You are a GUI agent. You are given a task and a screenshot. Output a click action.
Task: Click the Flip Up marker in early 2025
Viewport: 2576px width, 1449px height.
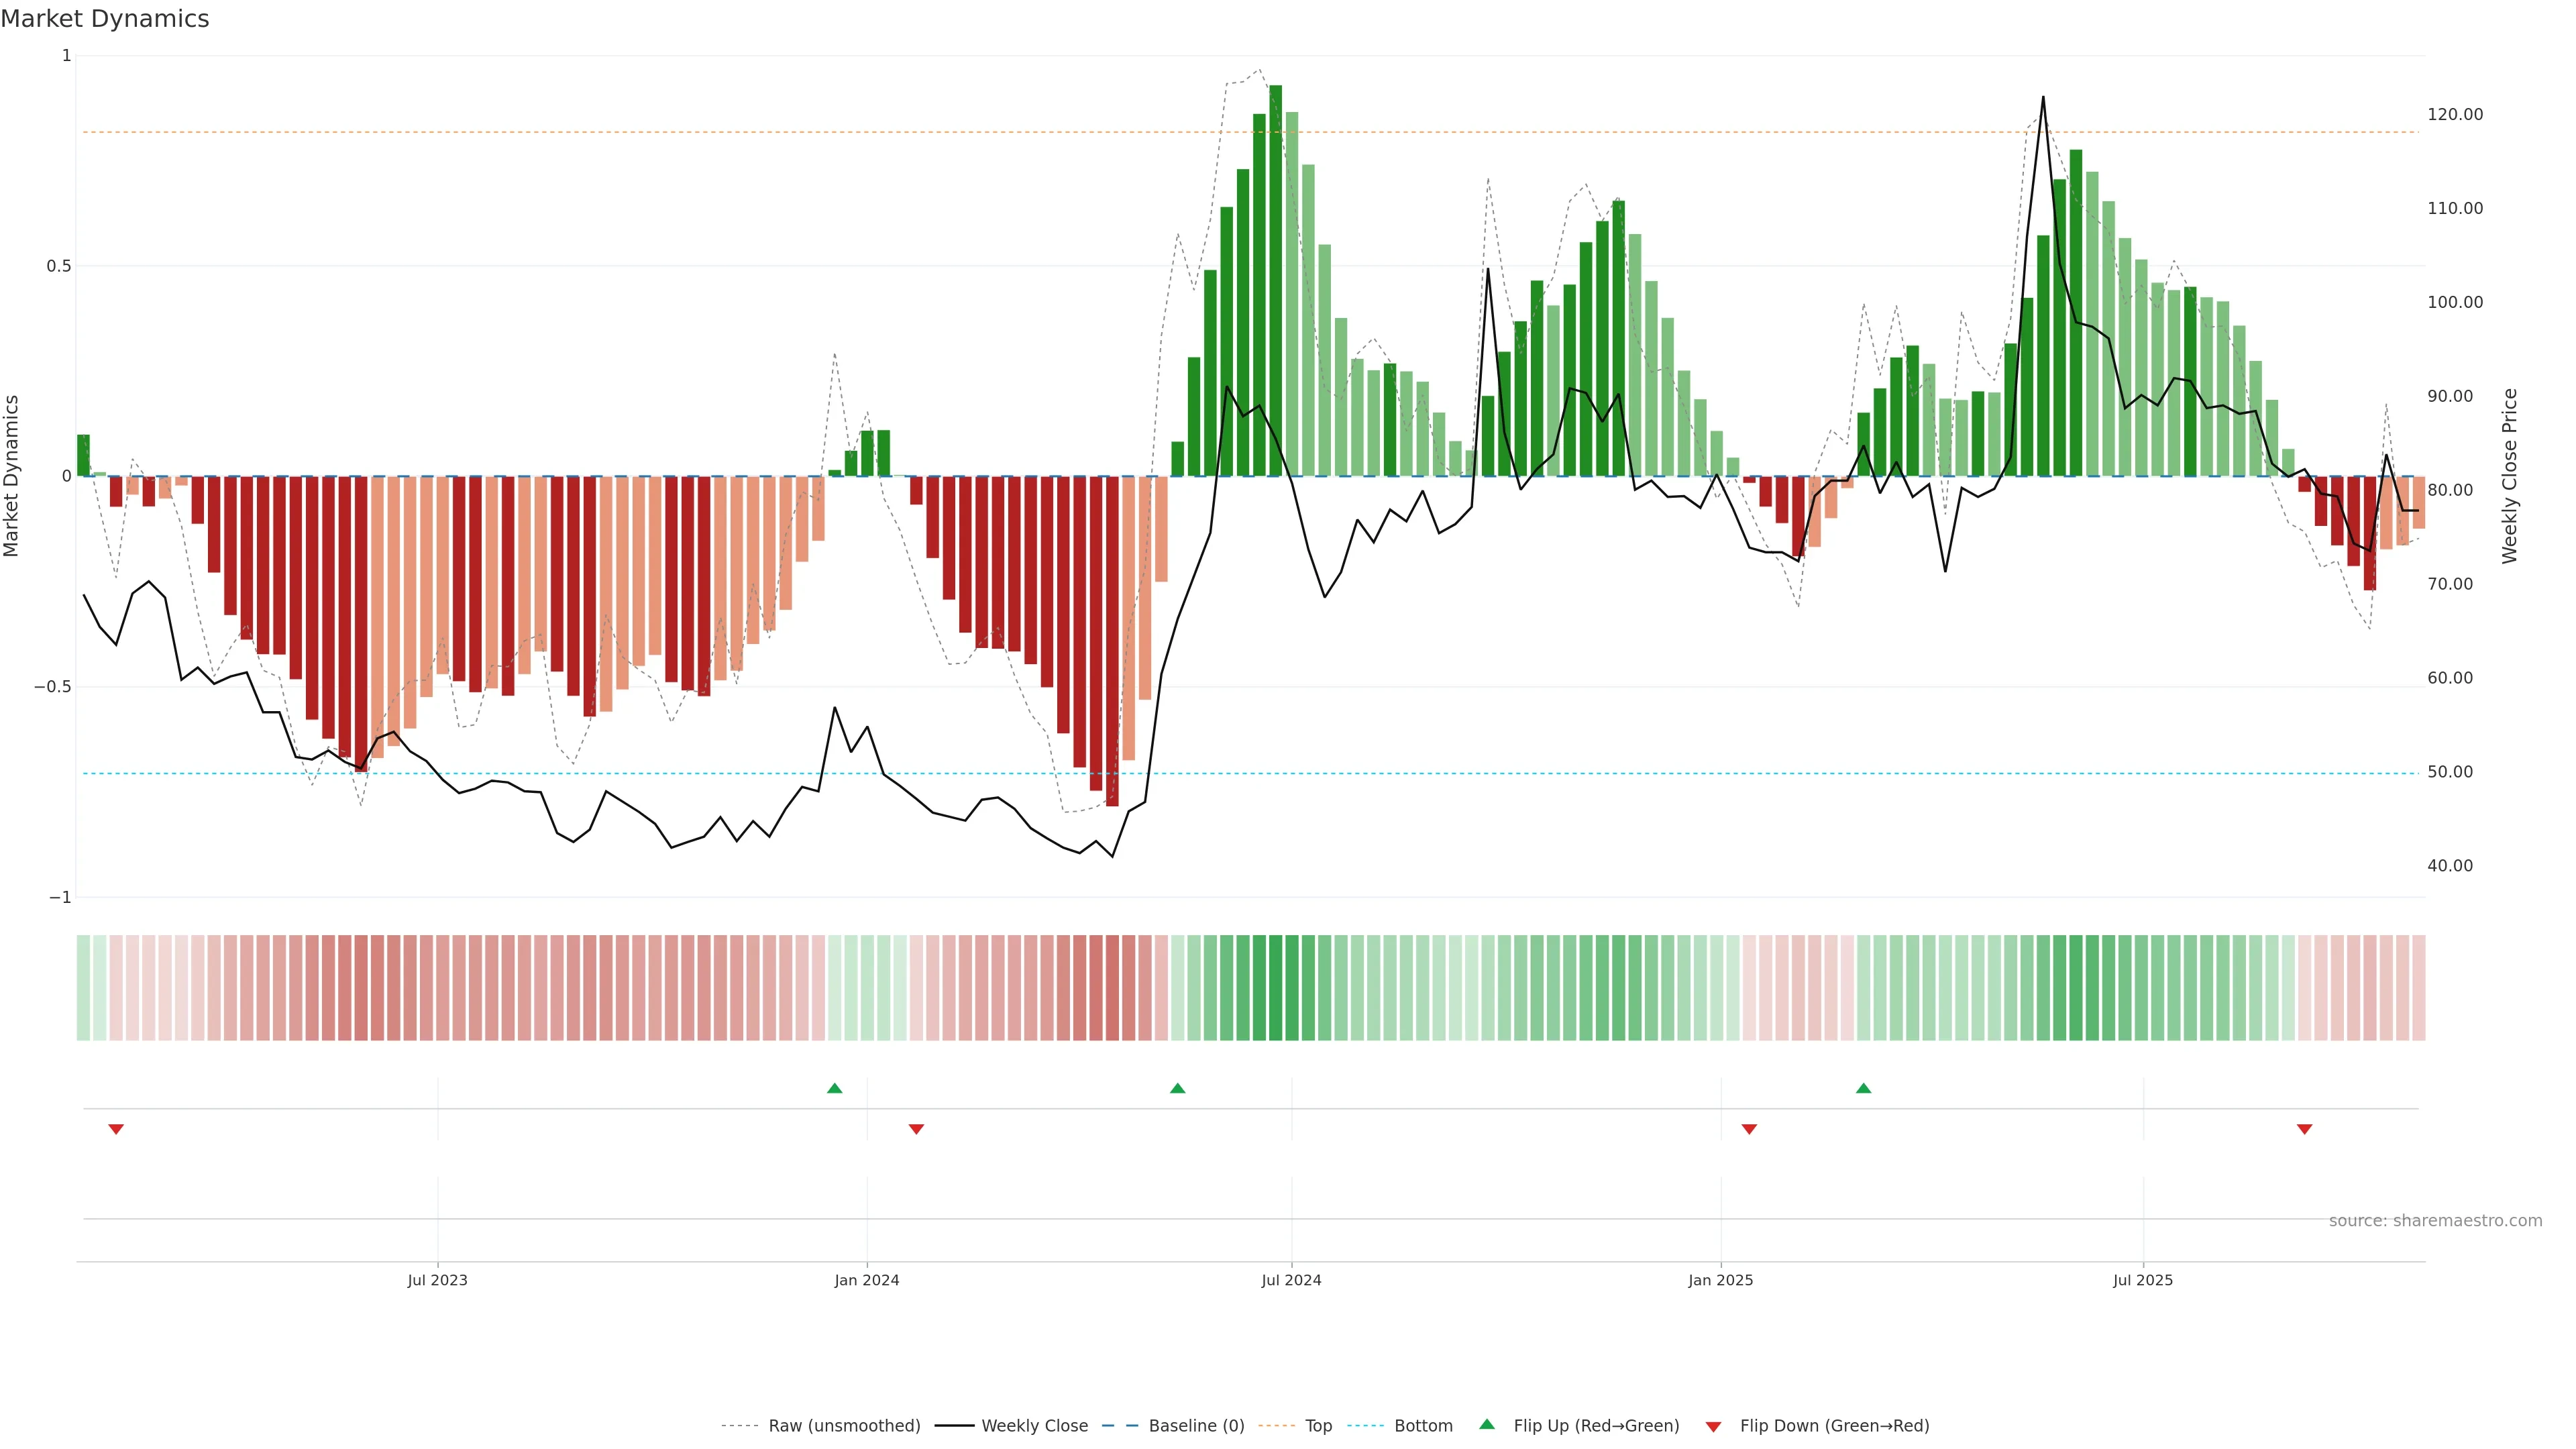[1863, 1088]
